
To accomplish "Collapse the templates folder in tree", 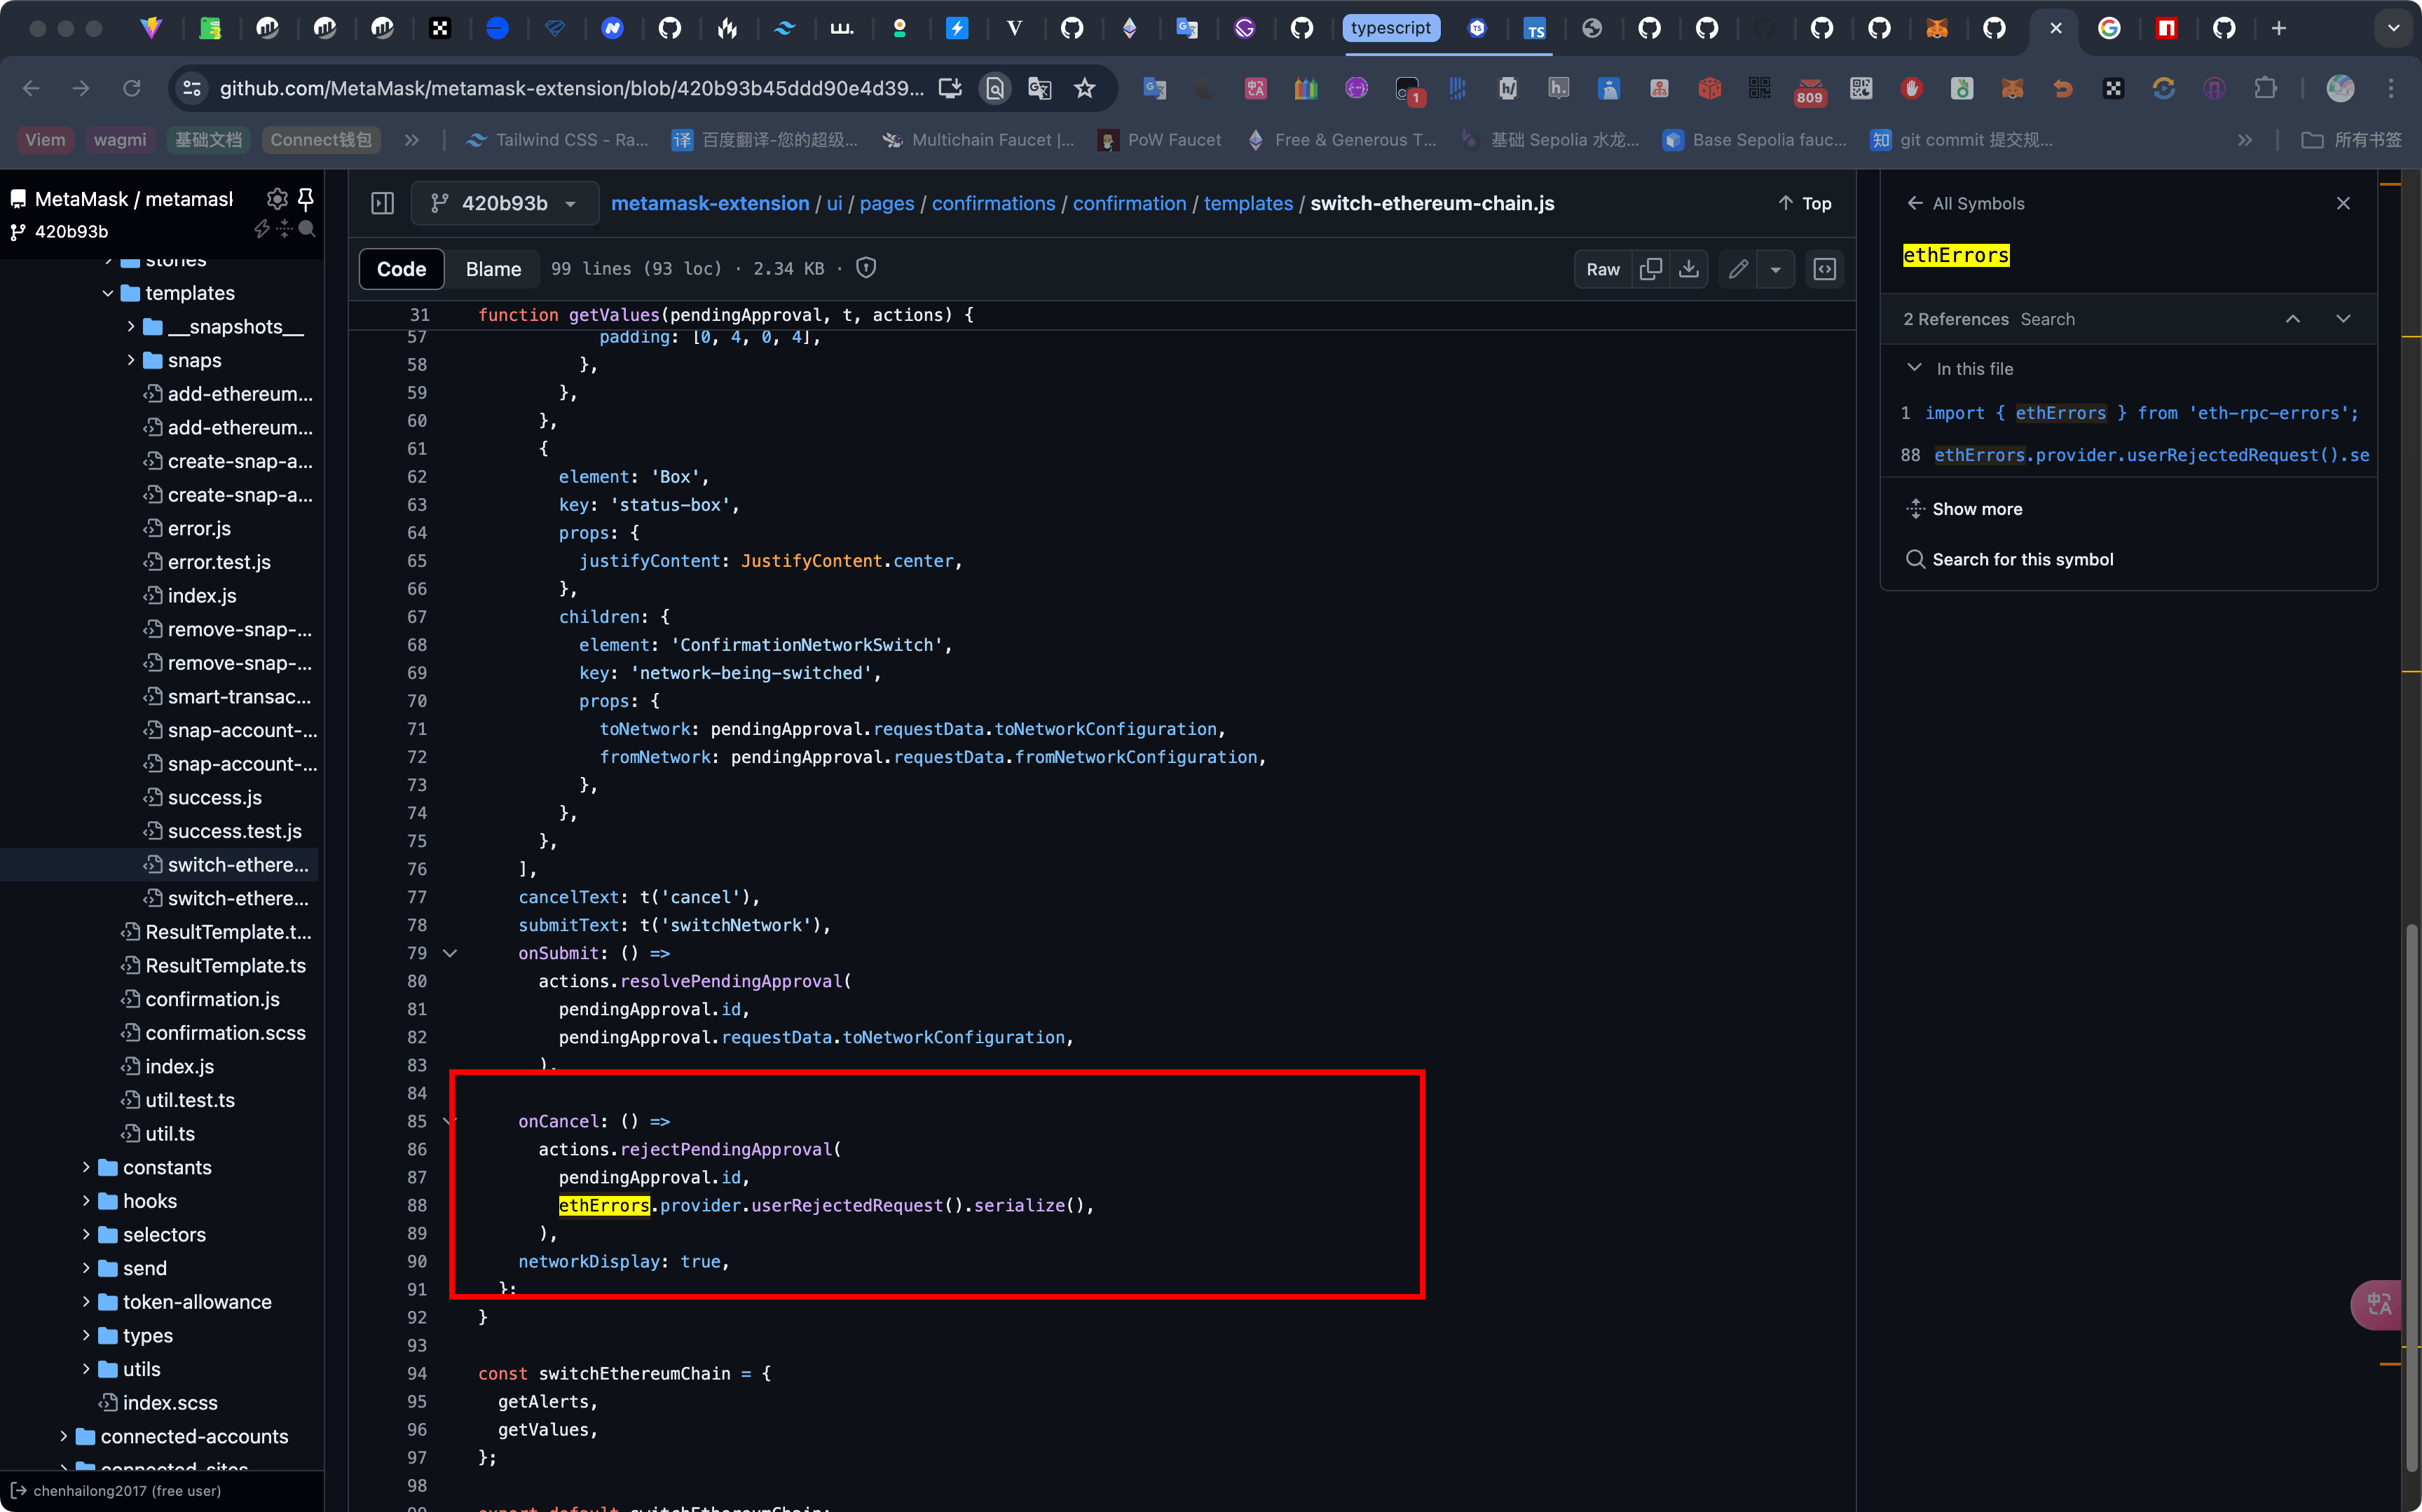I will click(x=108, y=293).
